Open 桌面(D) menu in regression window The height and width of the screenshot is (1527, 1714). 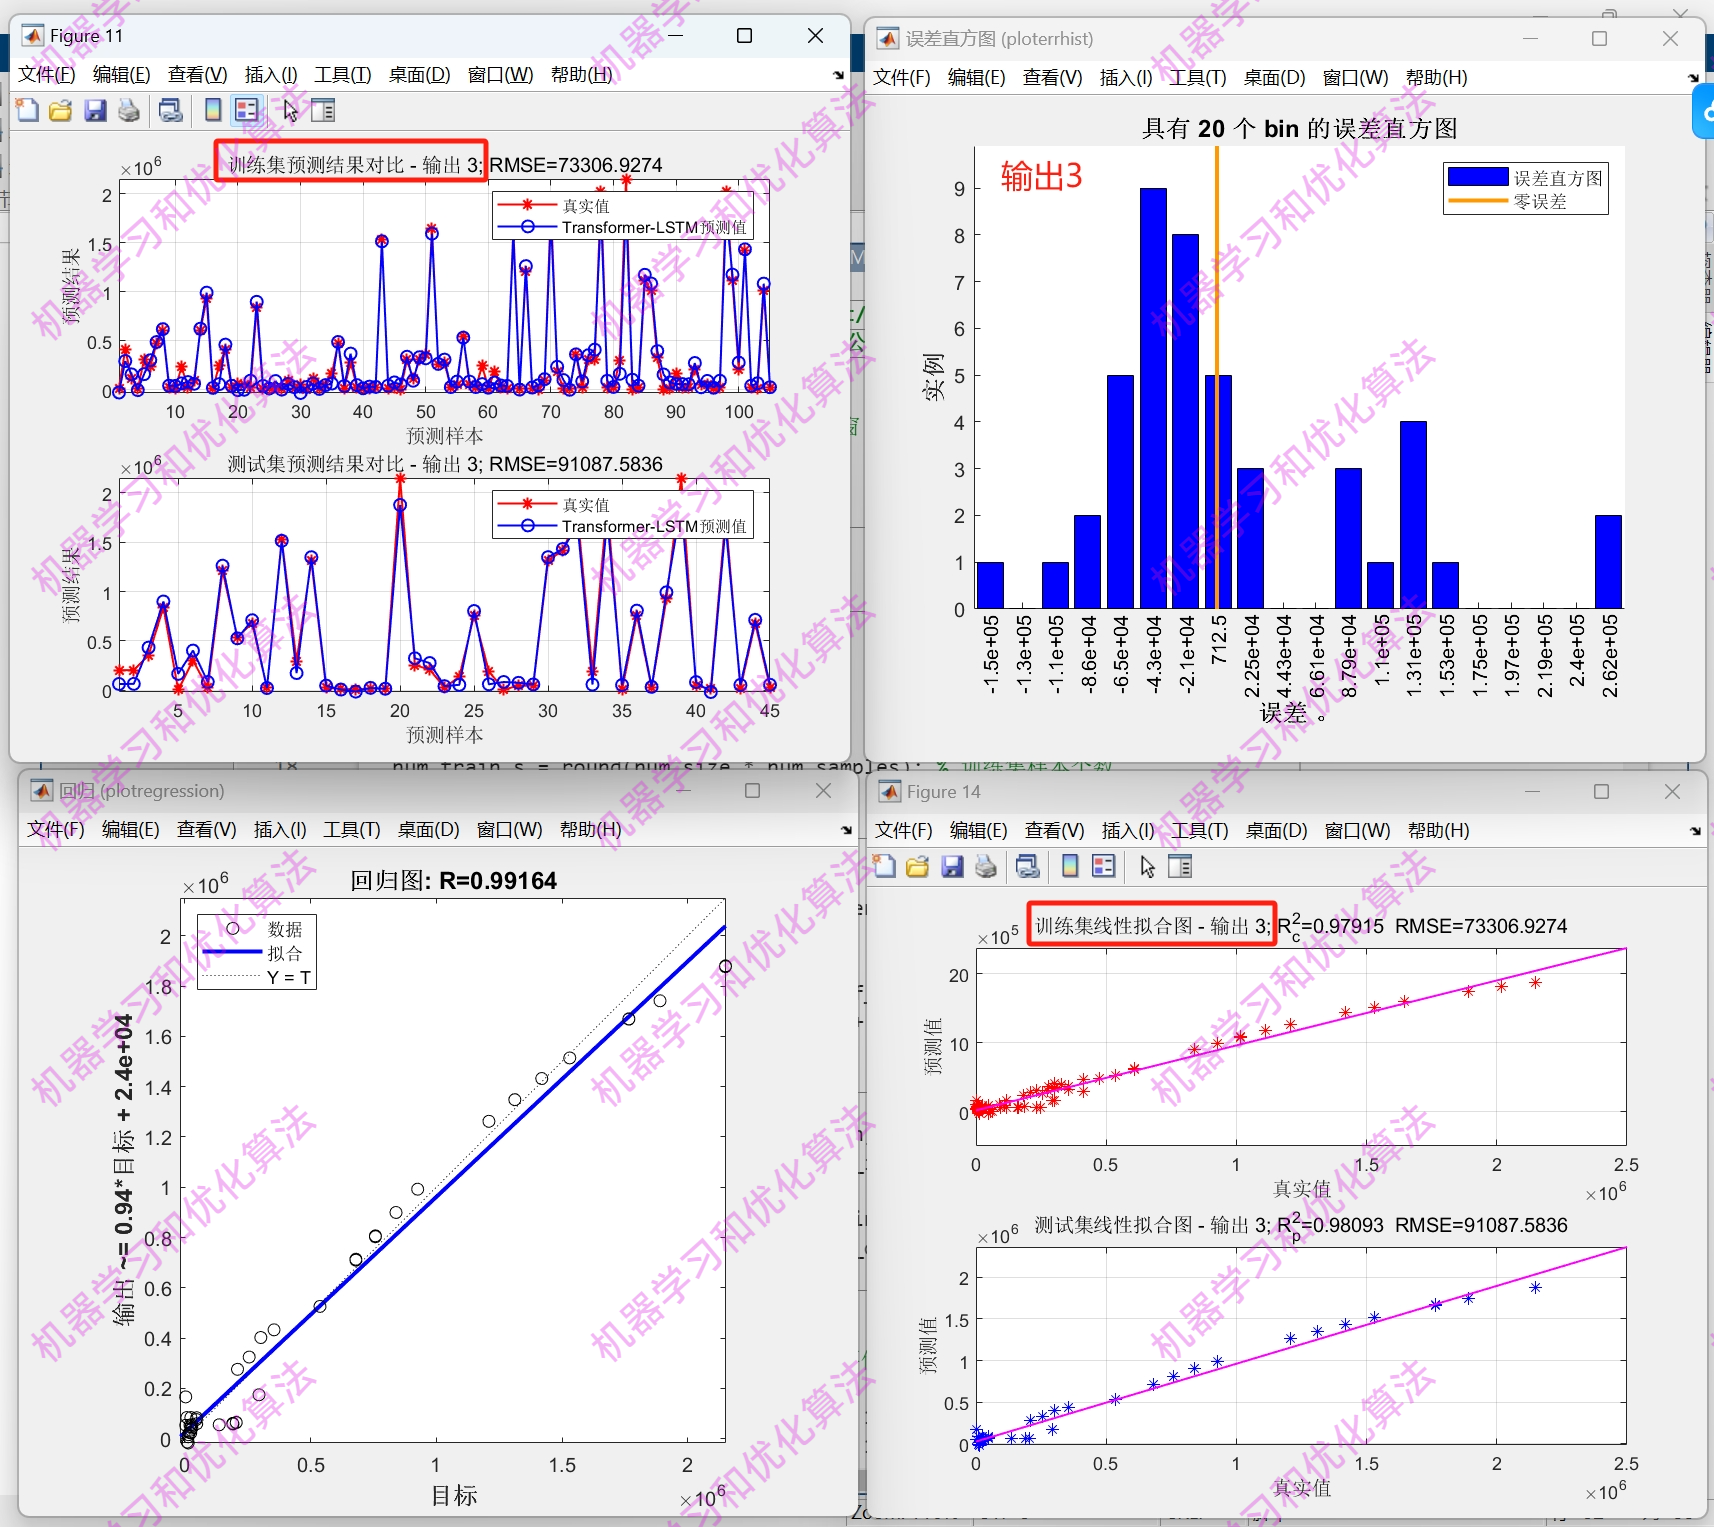coord(428,830)
